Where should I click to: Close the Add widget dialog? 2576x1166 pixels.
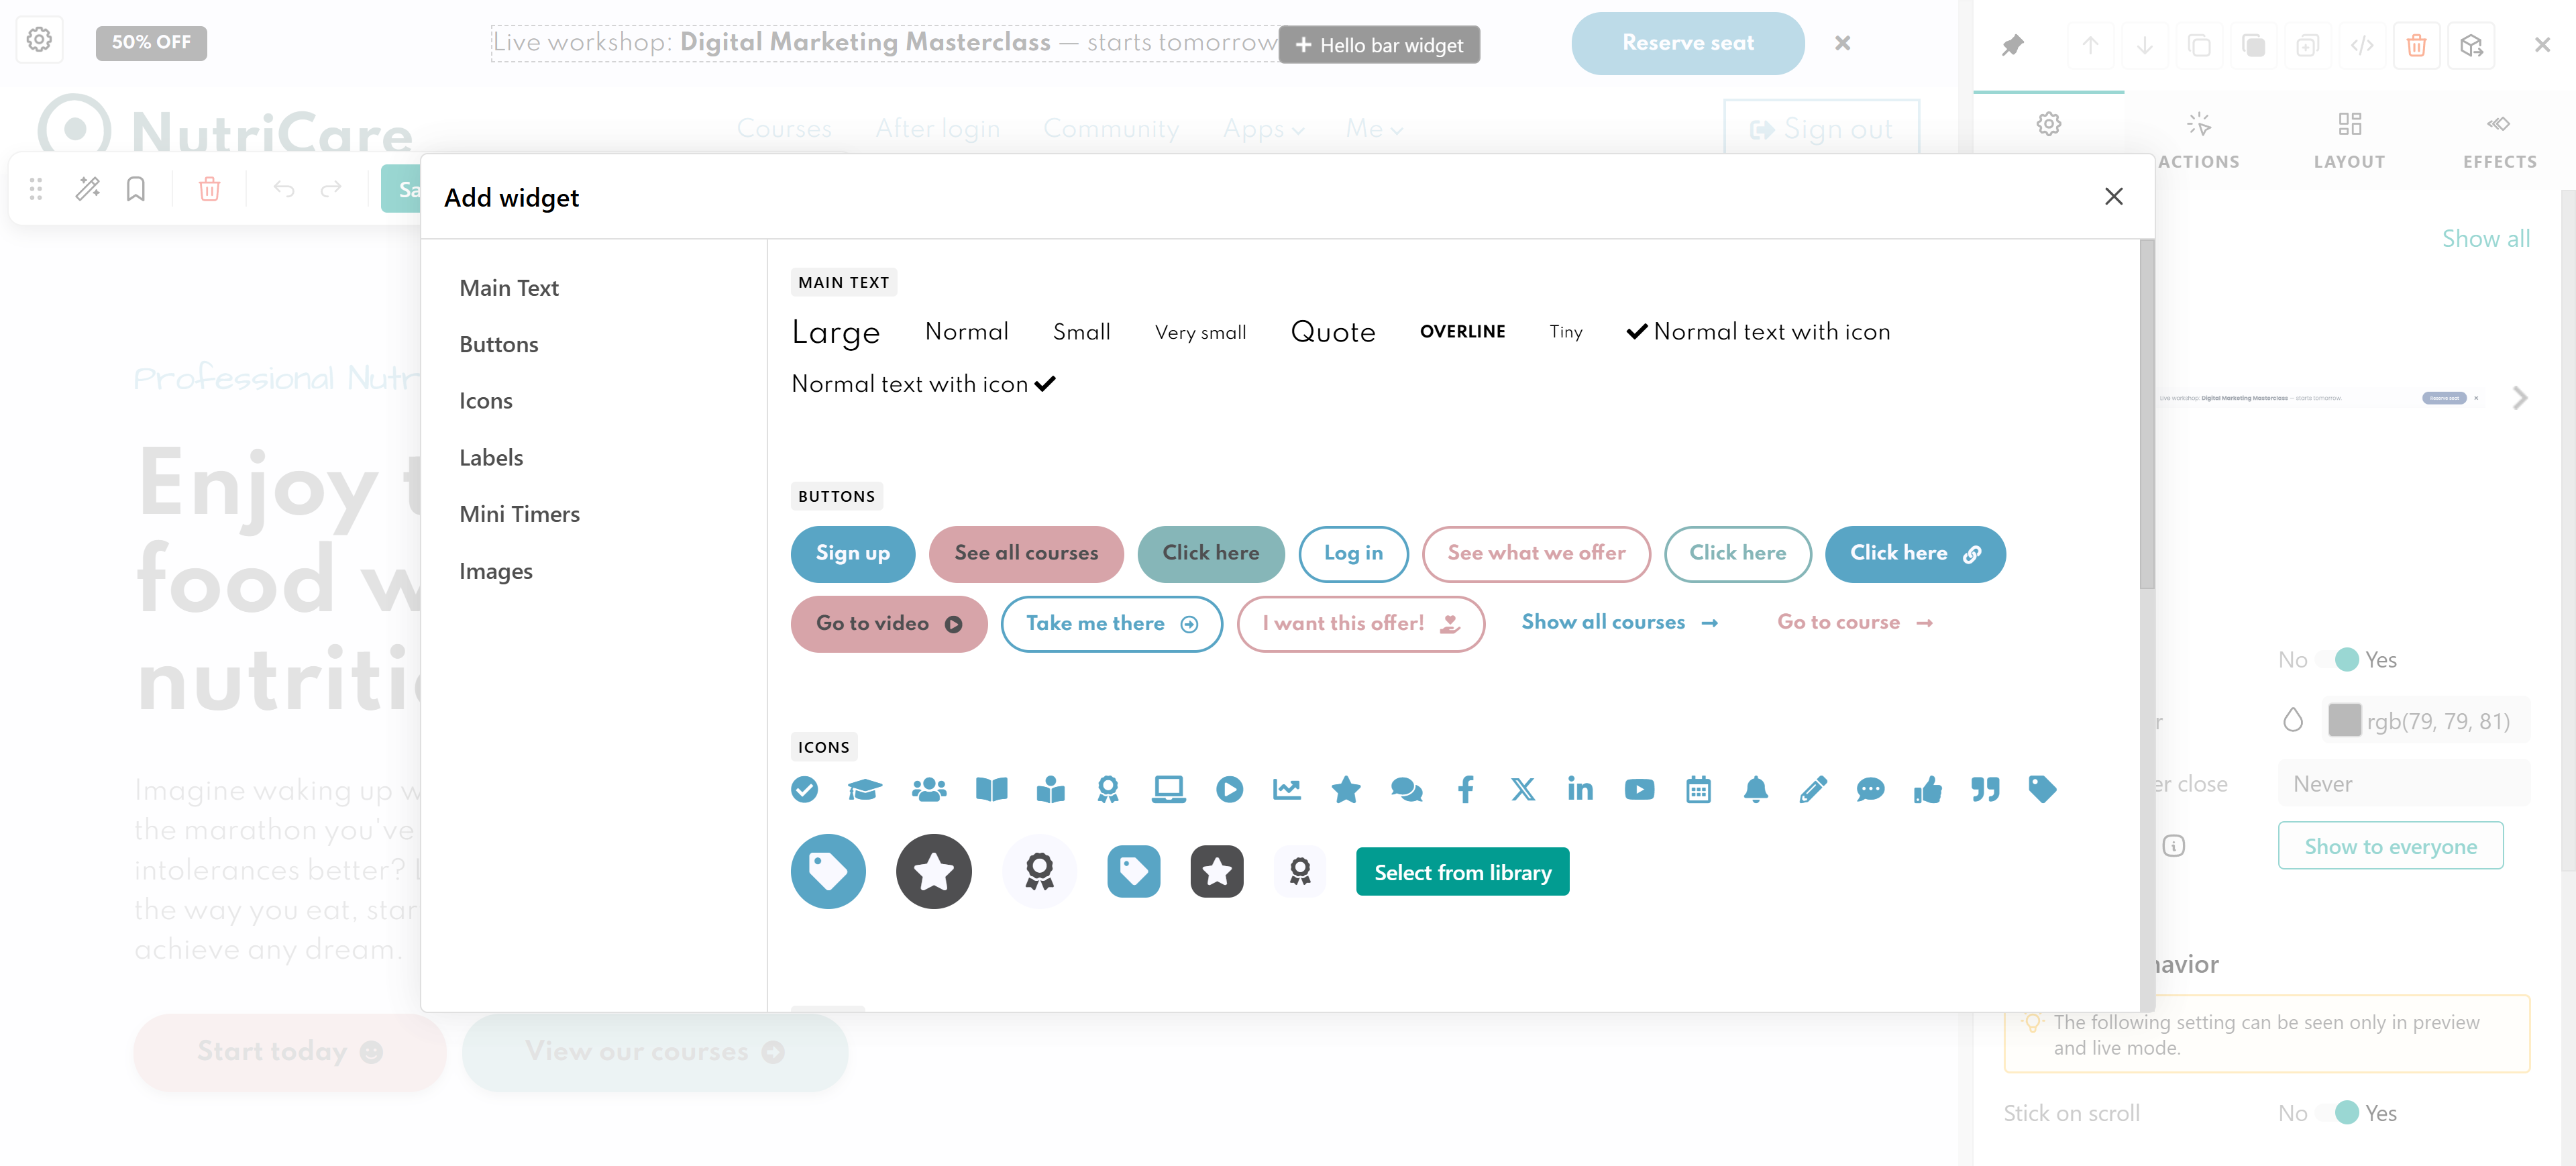pos(2113,196)
